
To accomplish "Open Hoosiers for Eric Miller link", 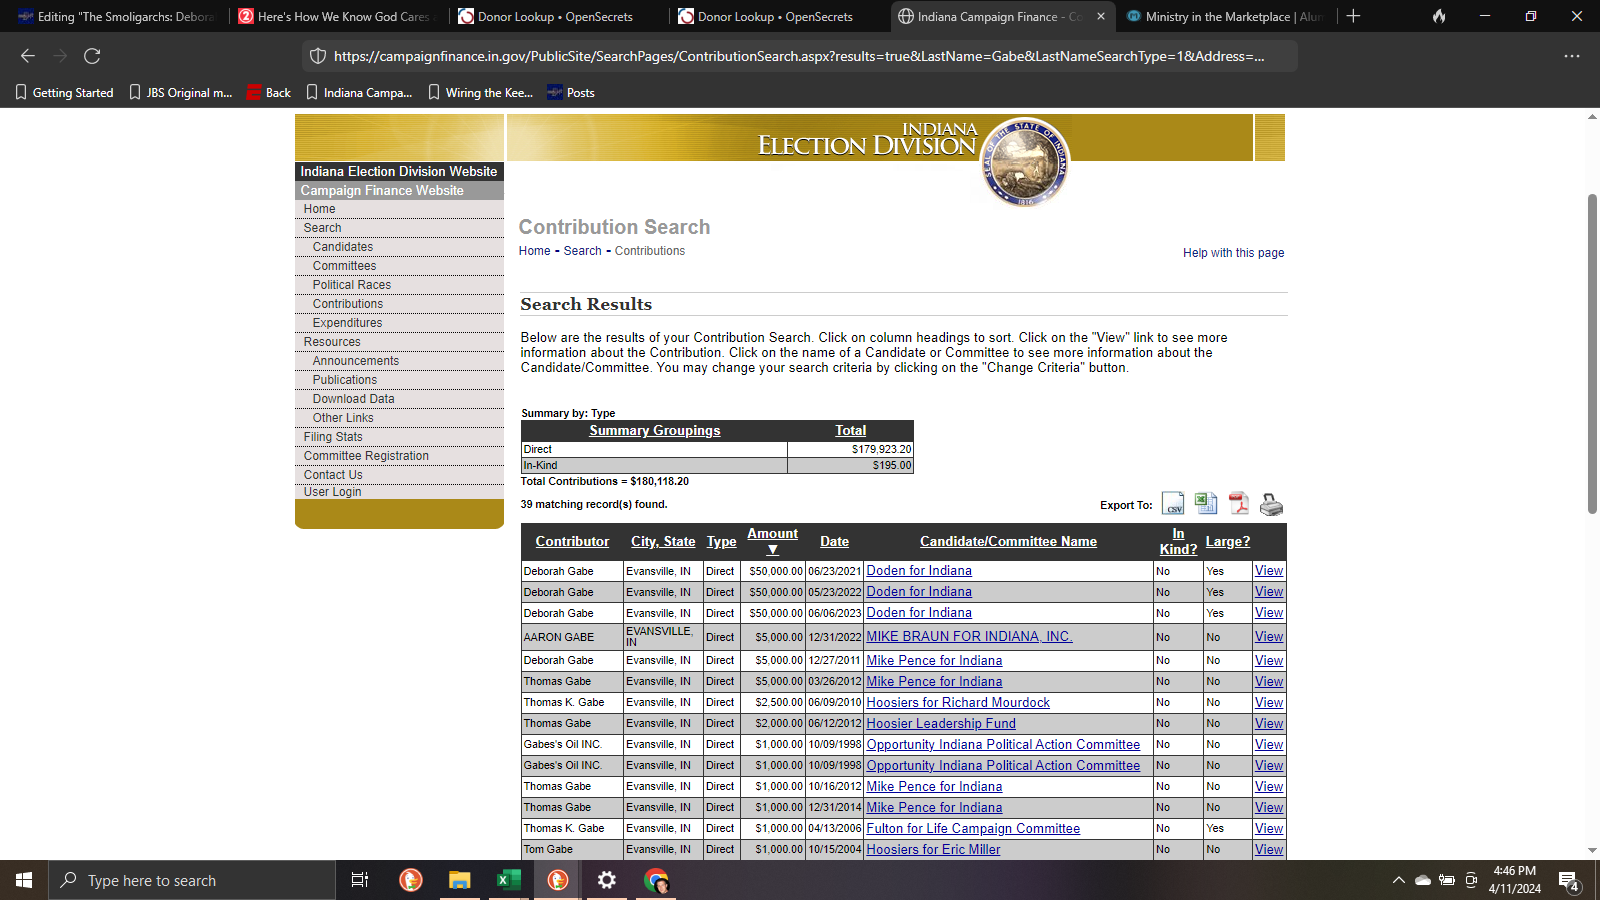I will point(933,850).
